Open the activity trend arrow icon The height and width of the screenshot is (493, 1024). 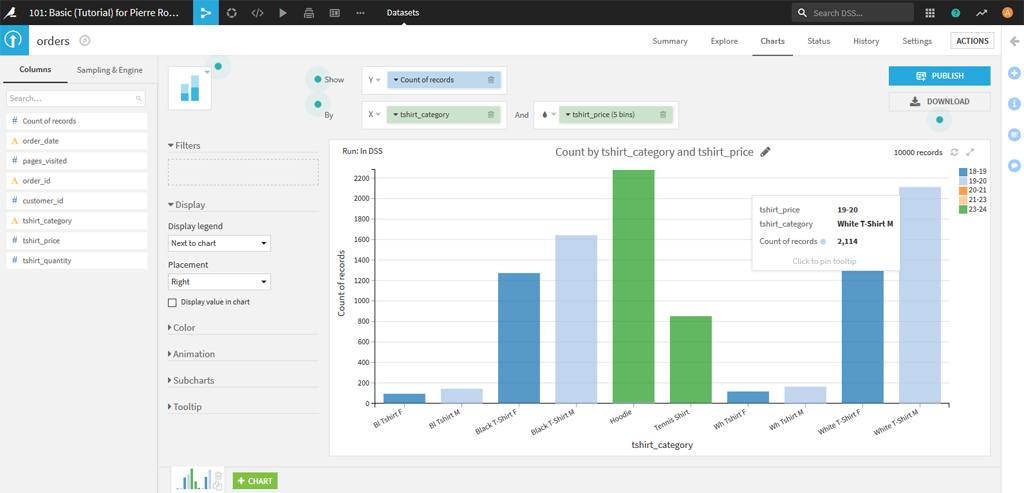(x=981, y=12)
